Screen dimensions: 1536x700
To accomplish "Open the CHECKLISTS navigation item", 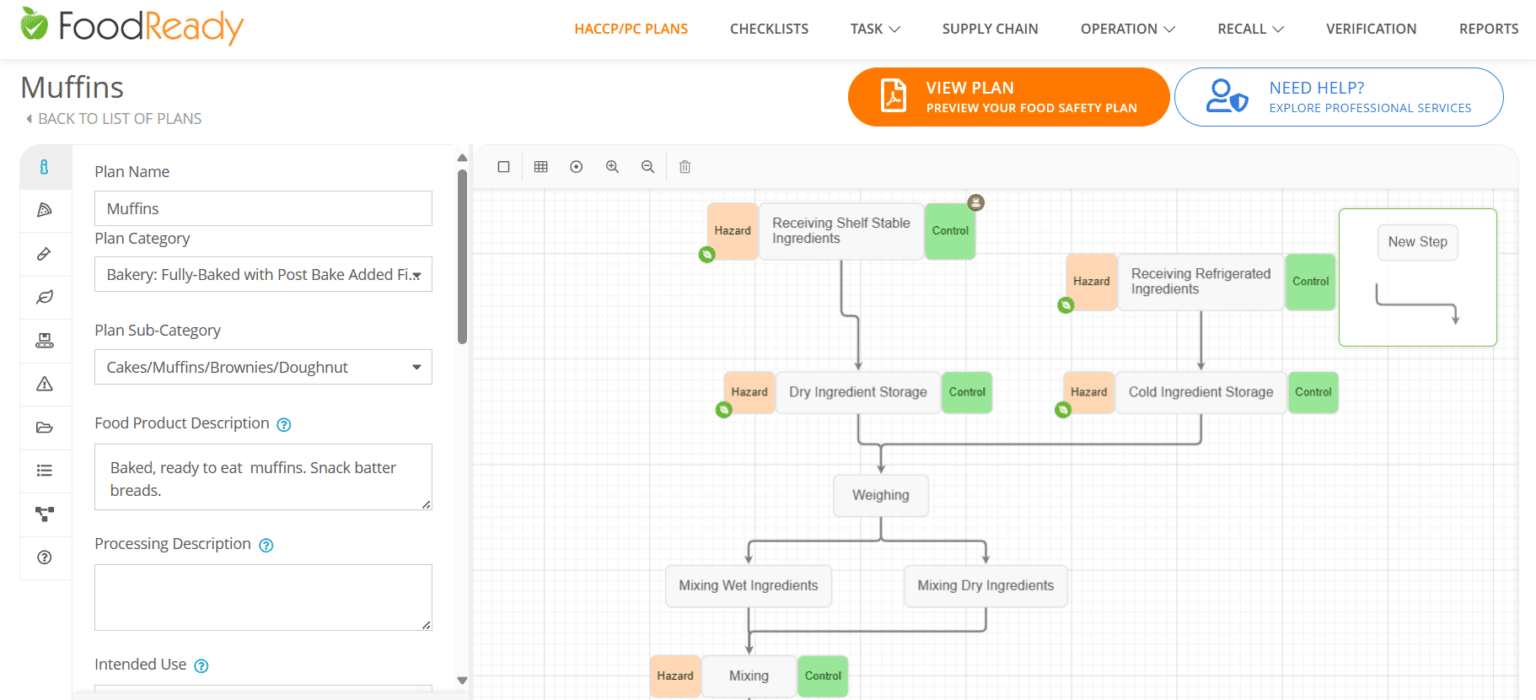I will tap(769, 29).
